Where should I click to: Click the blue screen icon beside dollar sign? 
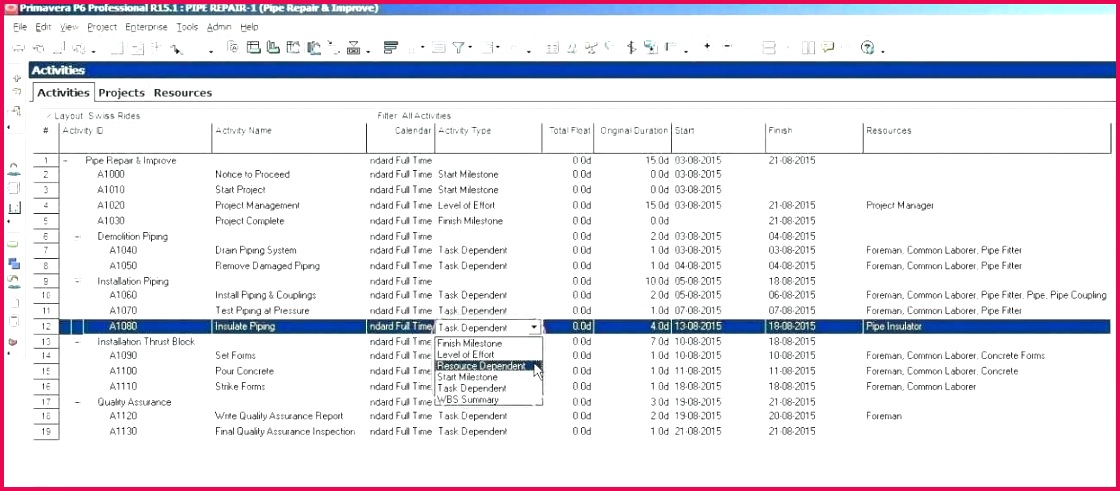650,48
